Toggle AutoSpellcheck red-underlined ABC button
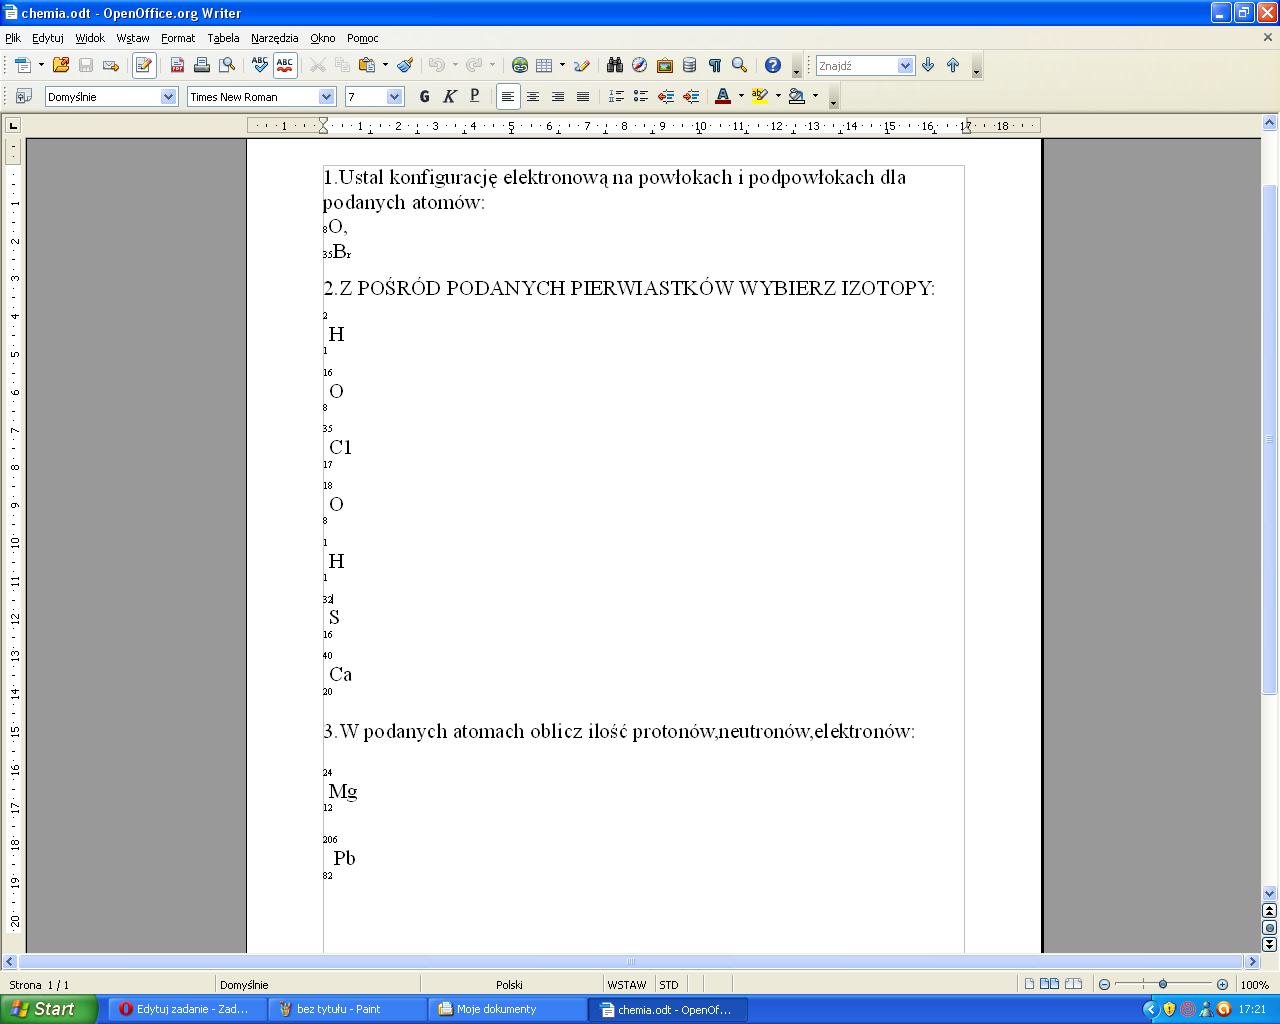Image resolution: width=1280 pixels, height=1024 pixels. [285, 66]
